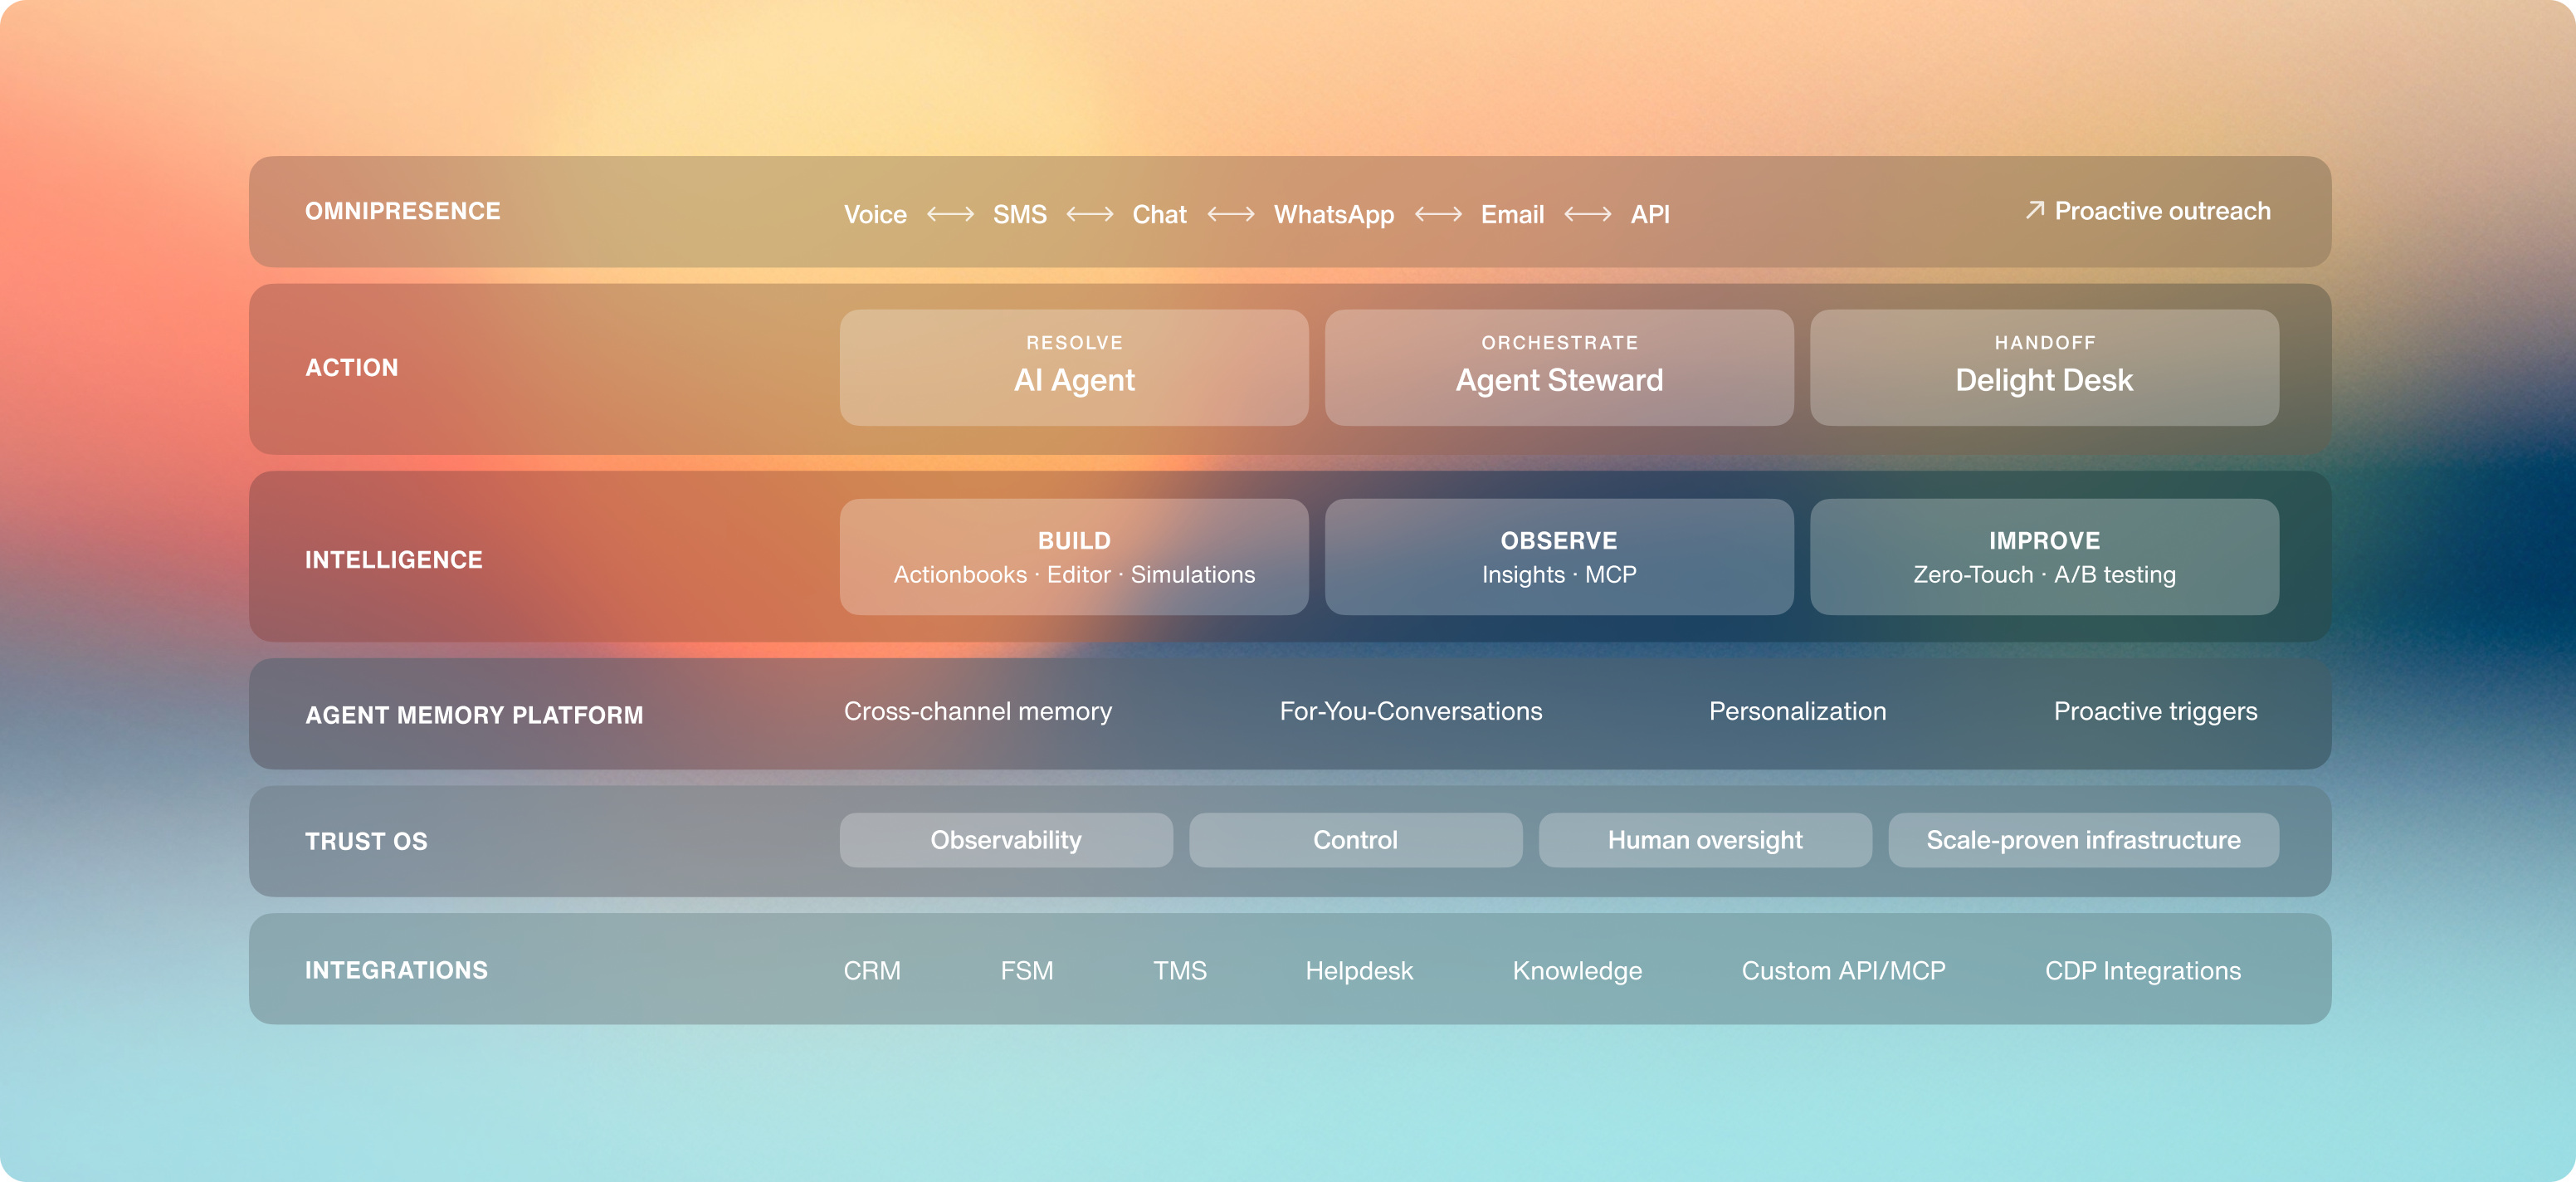Click the arrow between SMS and Chat
The height and width of the screenshot is (1182, 2576).
[1090, 214]
